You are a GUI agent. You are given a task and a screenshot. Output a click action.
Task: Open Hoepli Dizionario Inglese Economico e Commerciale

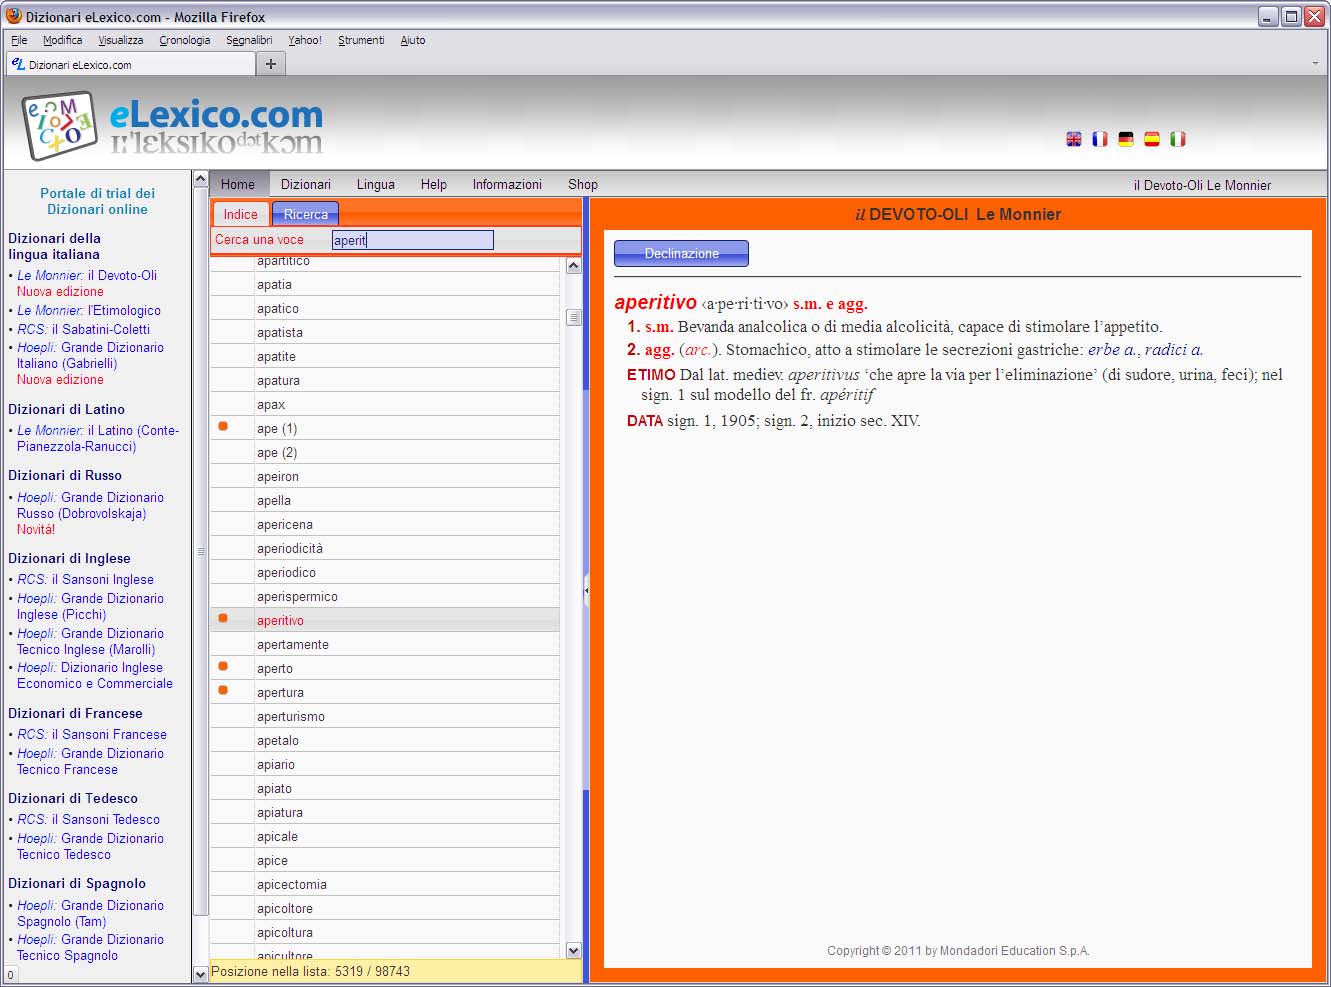[x=95, y=675]
